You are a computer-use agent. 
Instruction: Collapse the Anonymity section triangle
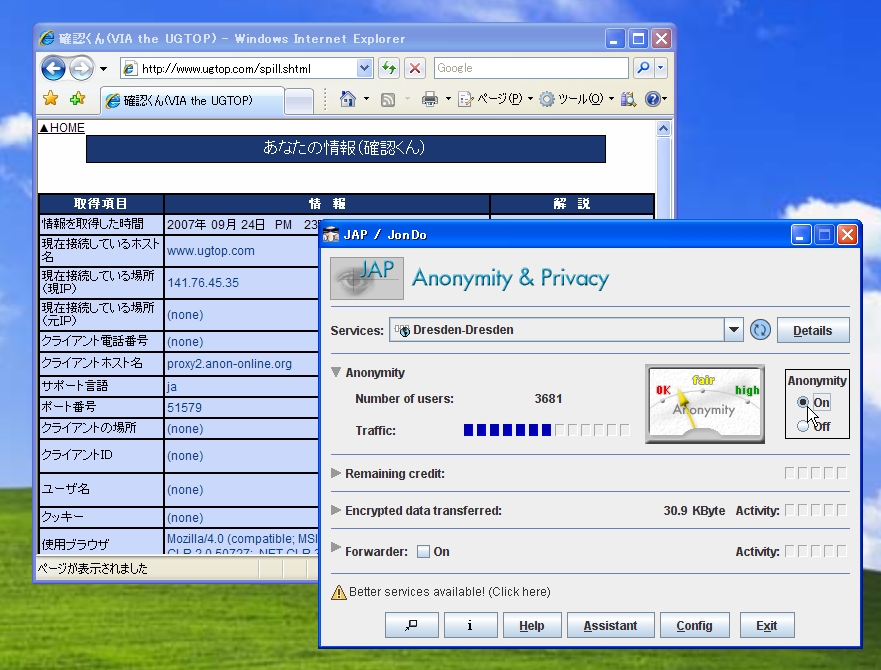click(x=336, y=372)
